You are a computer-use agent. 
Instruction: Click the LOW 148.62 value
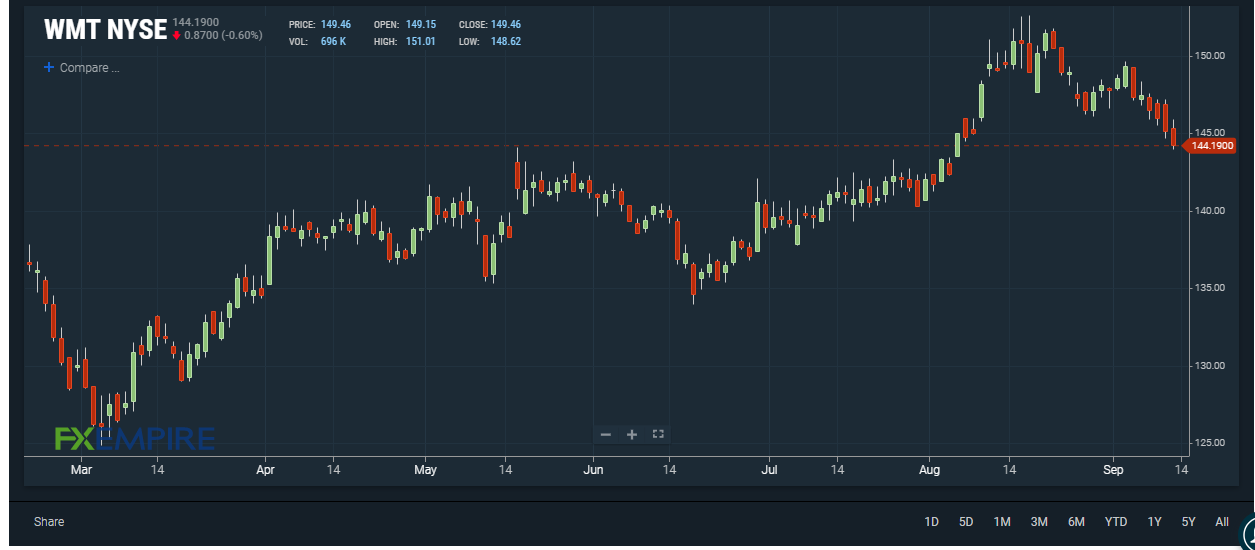click(x=506, y=42)
